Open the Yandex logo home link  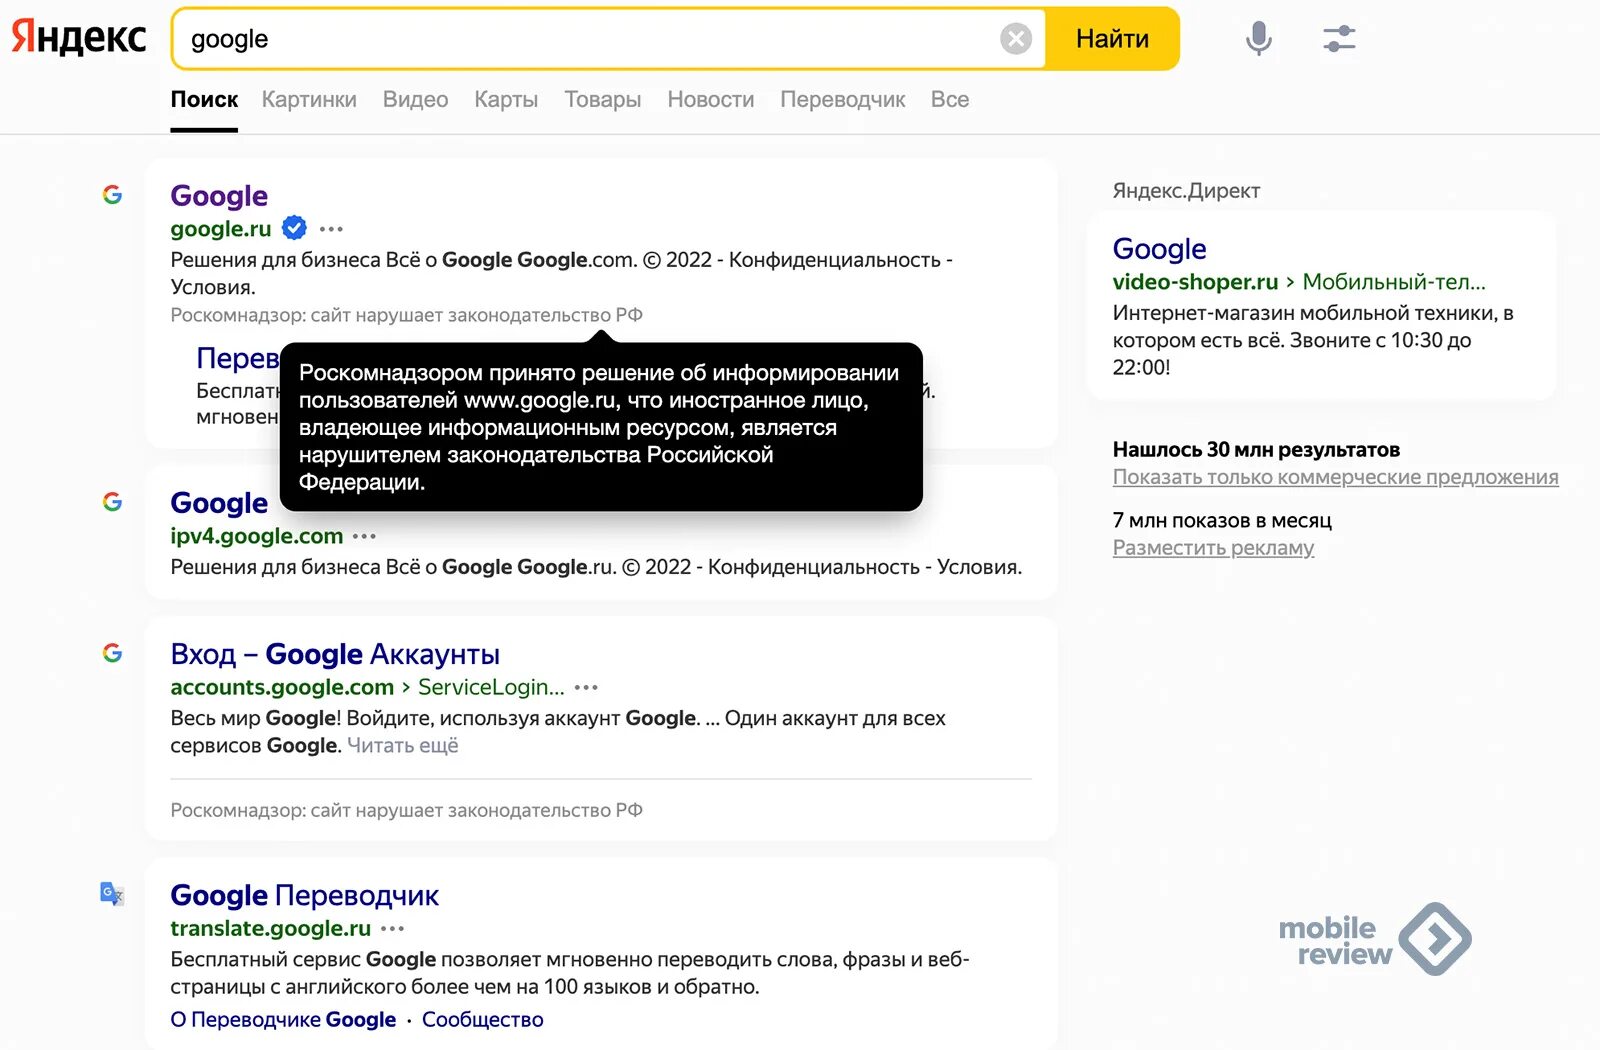pyautogui.click(x=78, y=38)
